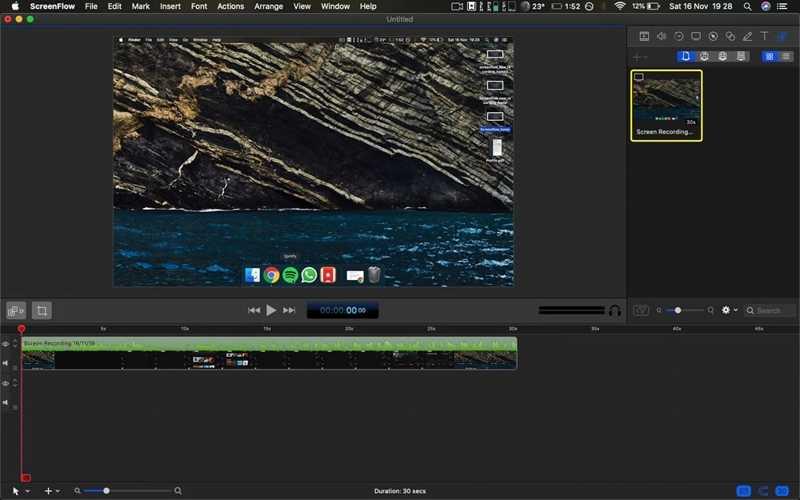The width and height of the screenshot is (800, 500).
Task: Click the red playhead marker on ruler
Action: point(21,329)
